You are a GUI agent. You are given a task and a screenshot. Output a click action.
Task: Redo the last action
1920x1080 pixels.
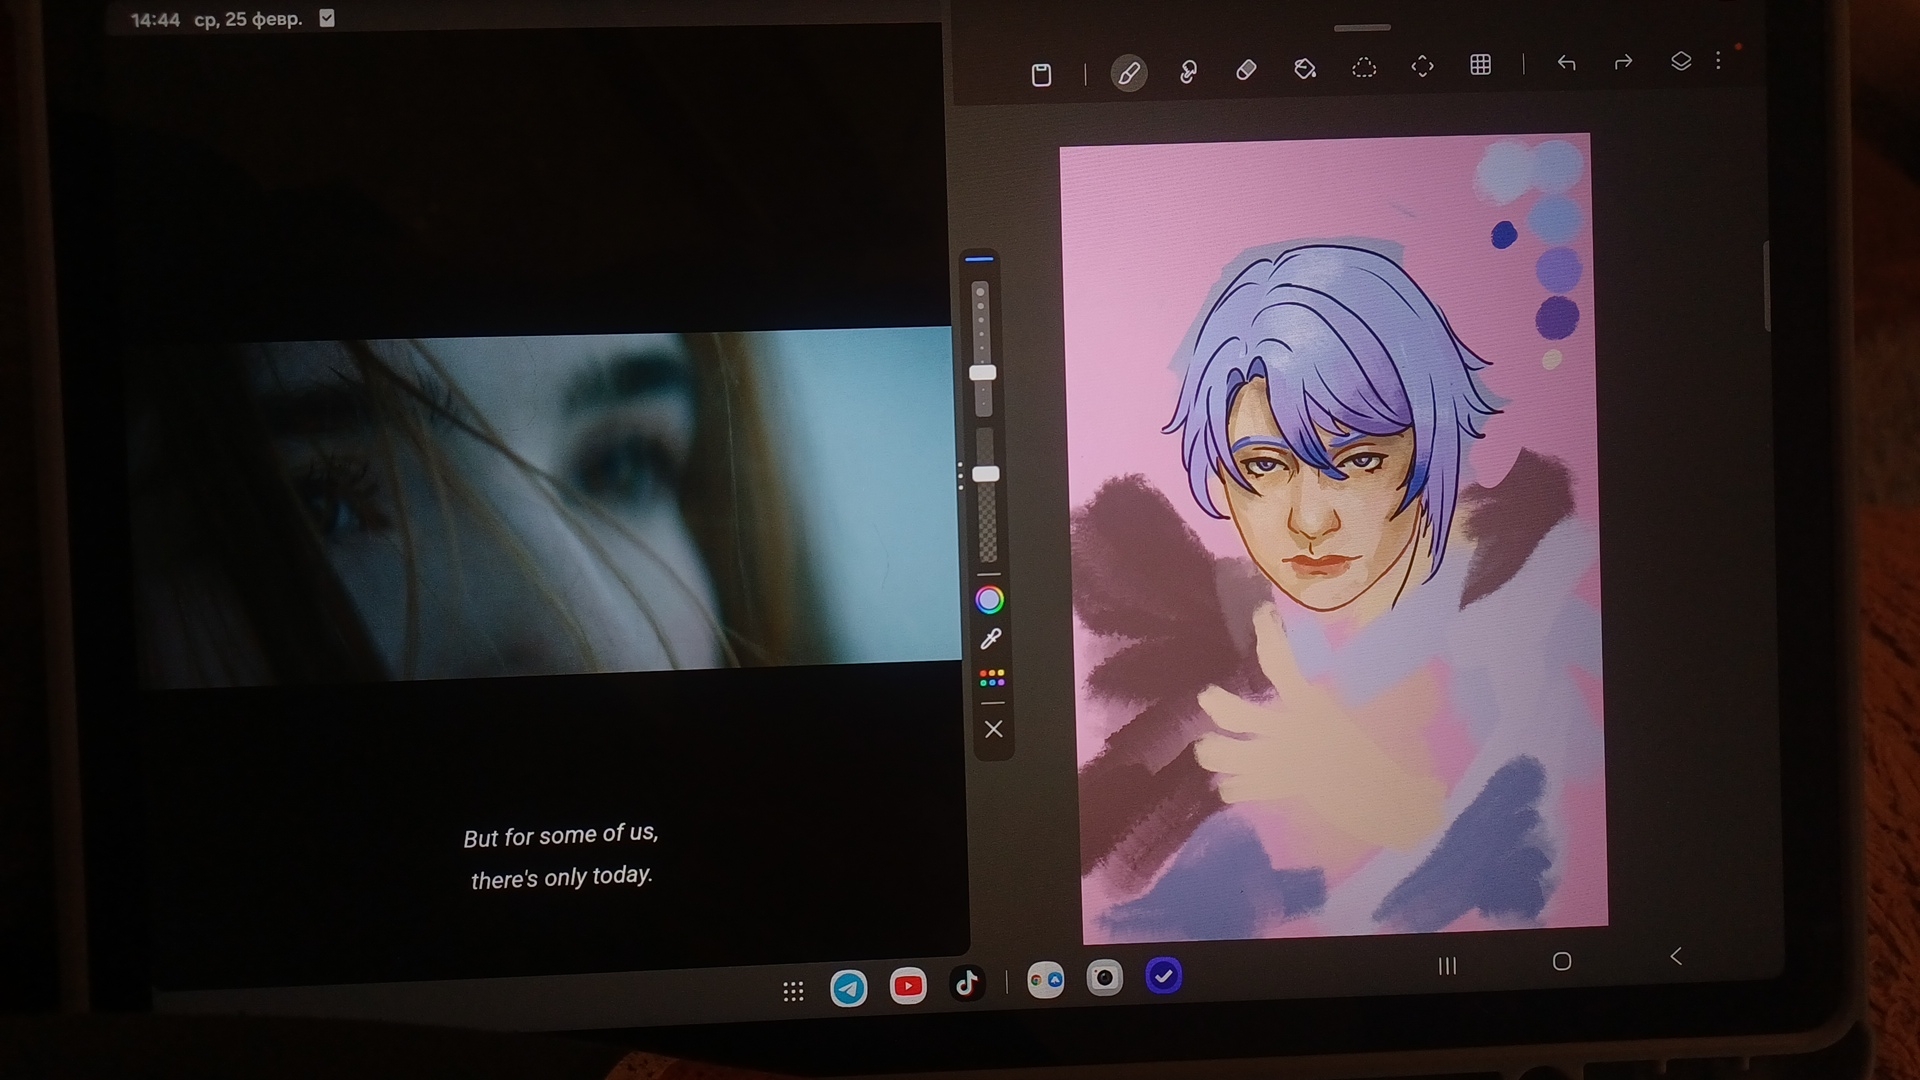coord(1623,61)
